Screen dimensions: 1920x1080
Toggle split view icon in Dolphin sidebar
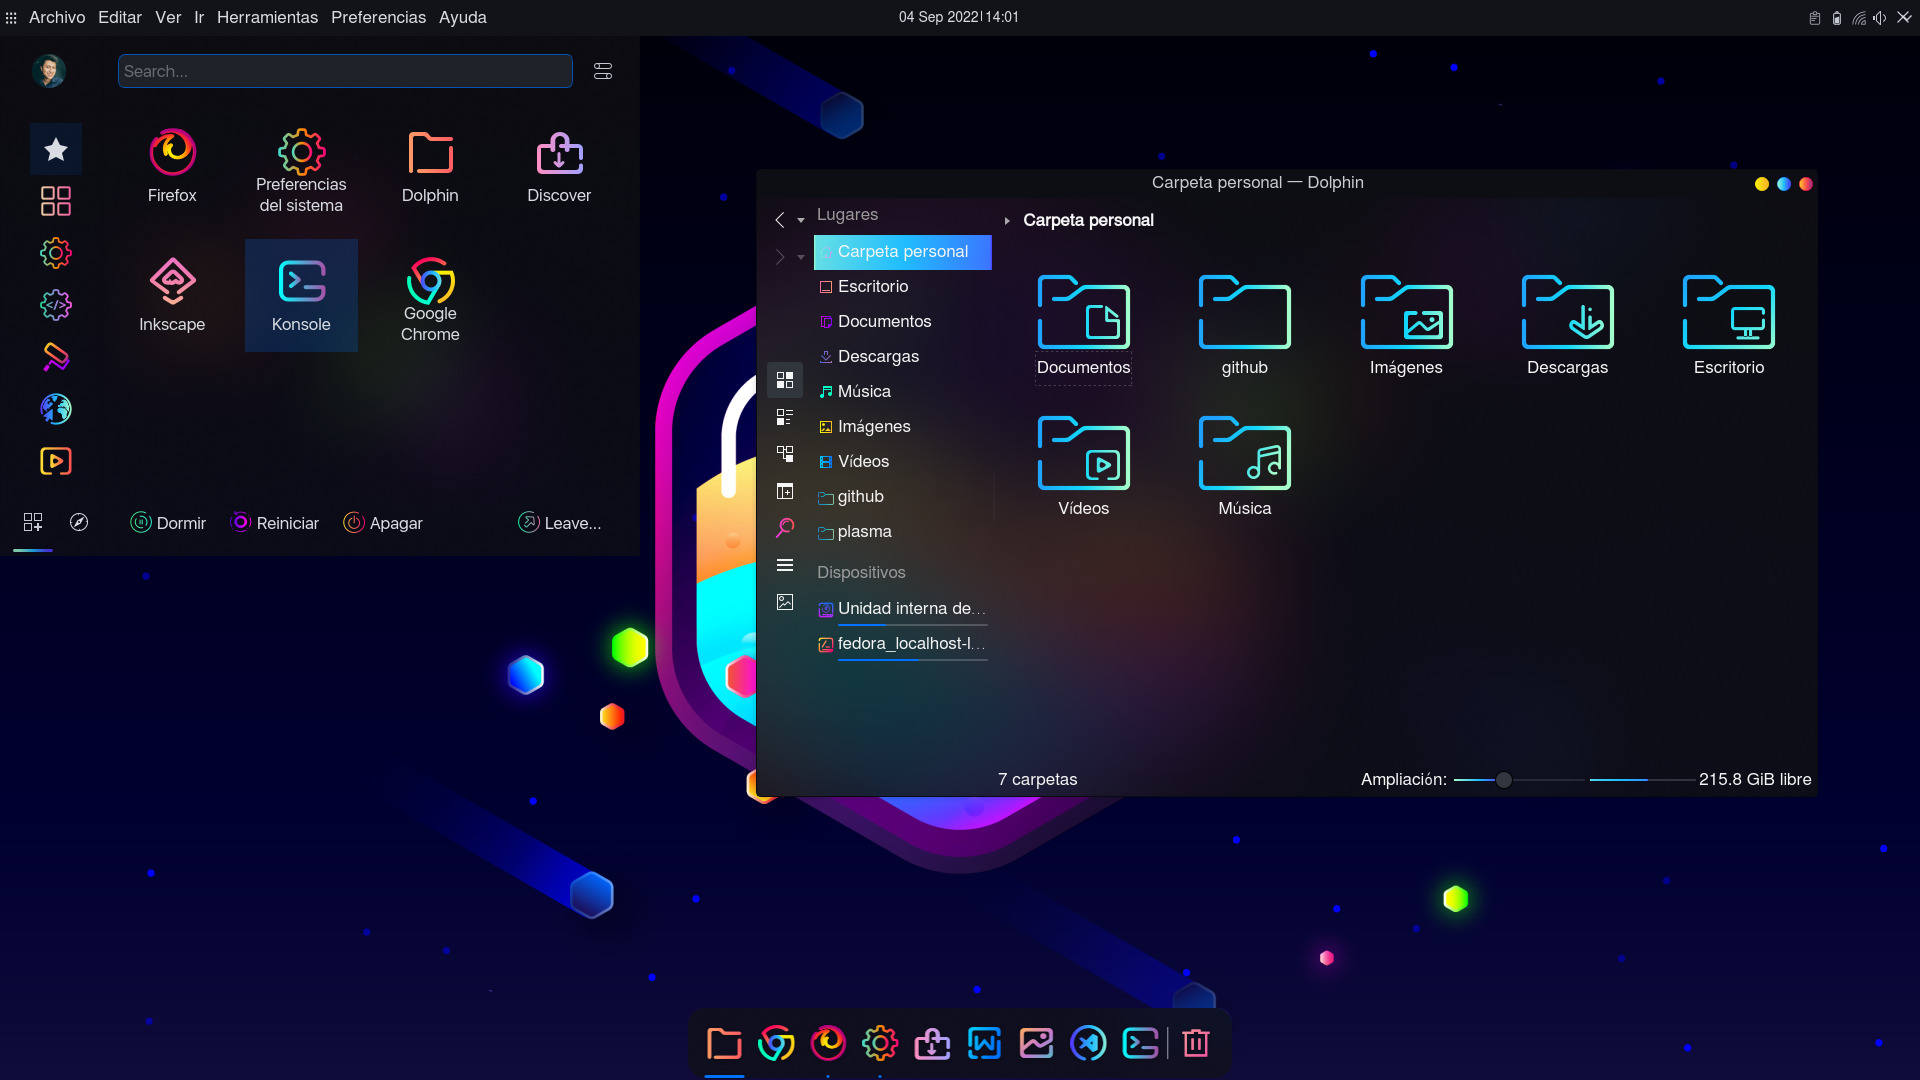click(x=785, y=491)
